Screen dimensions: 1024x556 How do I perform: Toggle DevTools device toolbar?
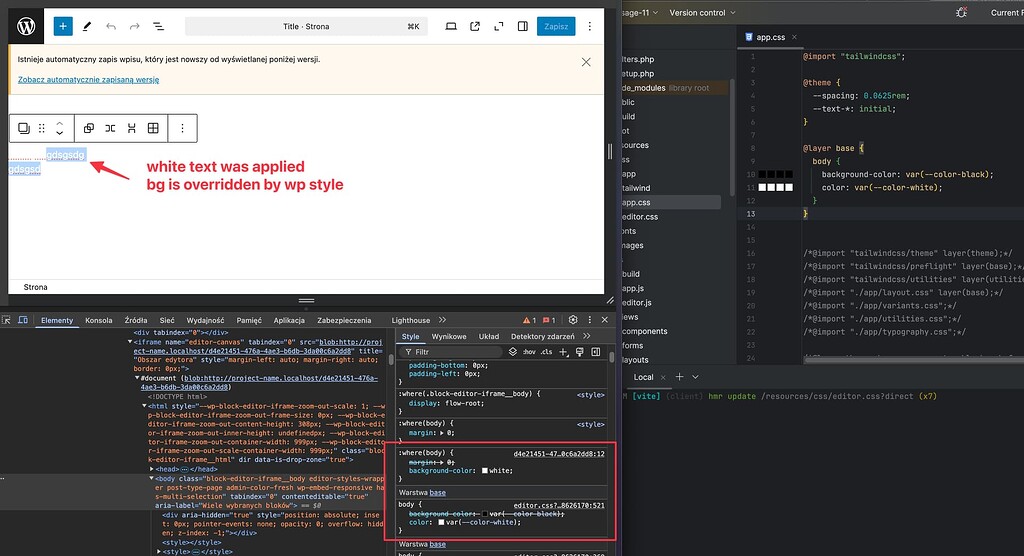point(23,320)
